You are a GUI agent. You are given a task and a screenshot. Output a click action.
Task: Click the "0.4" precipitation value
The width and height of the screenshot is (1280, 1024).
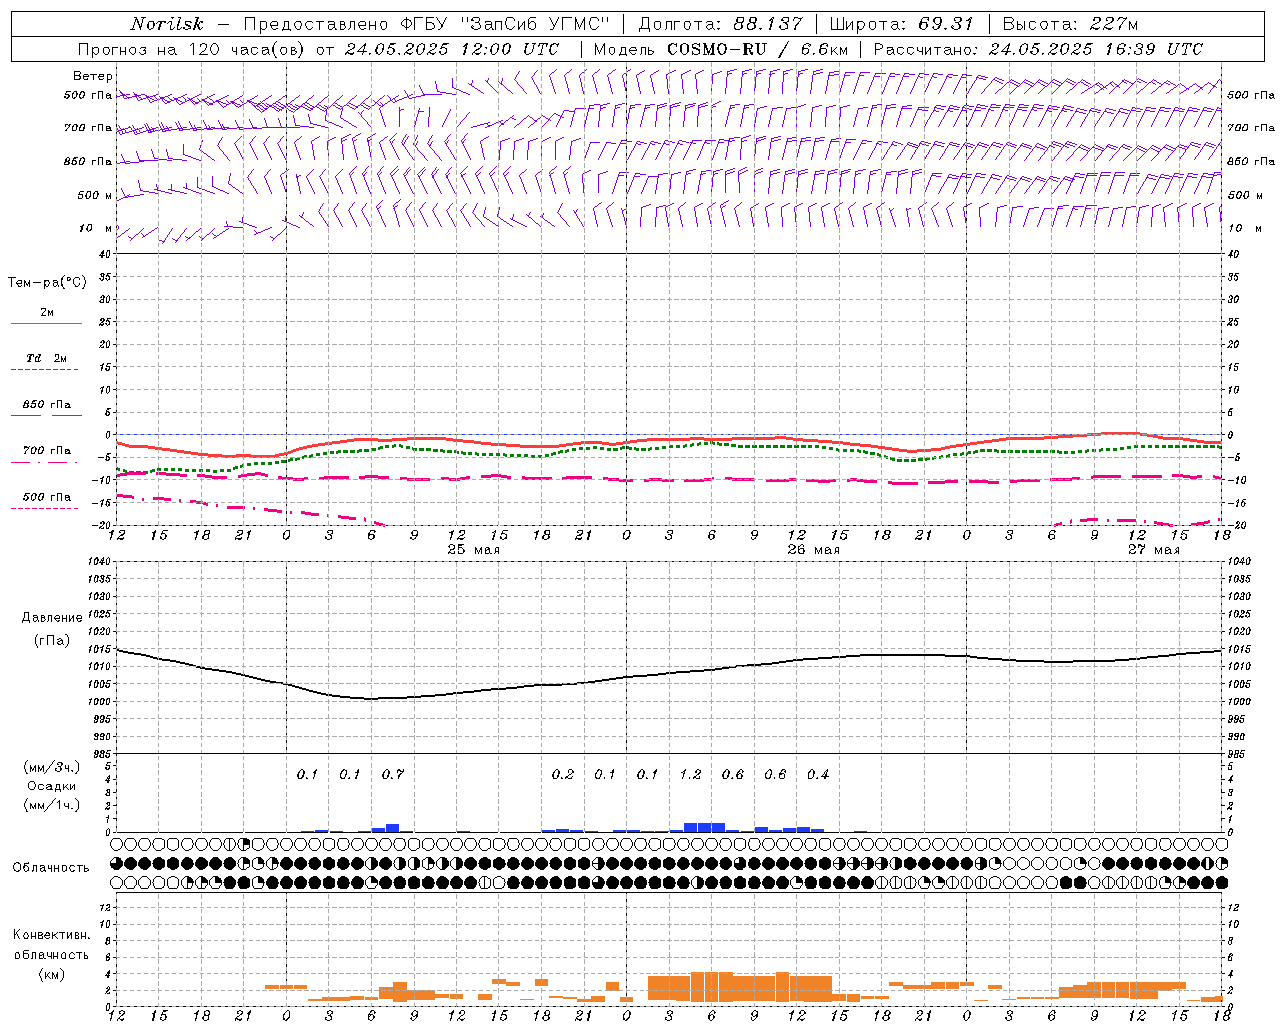tap(818, 774)
